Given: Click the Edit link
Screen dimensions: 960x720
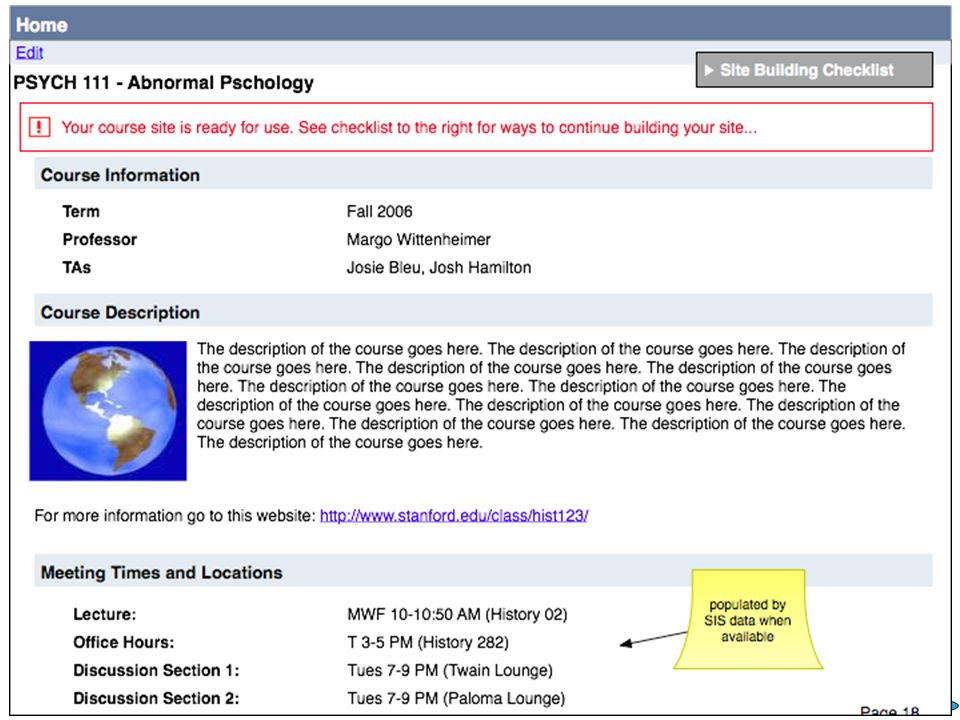Looking at the screenshot, I should pos(29,53).
